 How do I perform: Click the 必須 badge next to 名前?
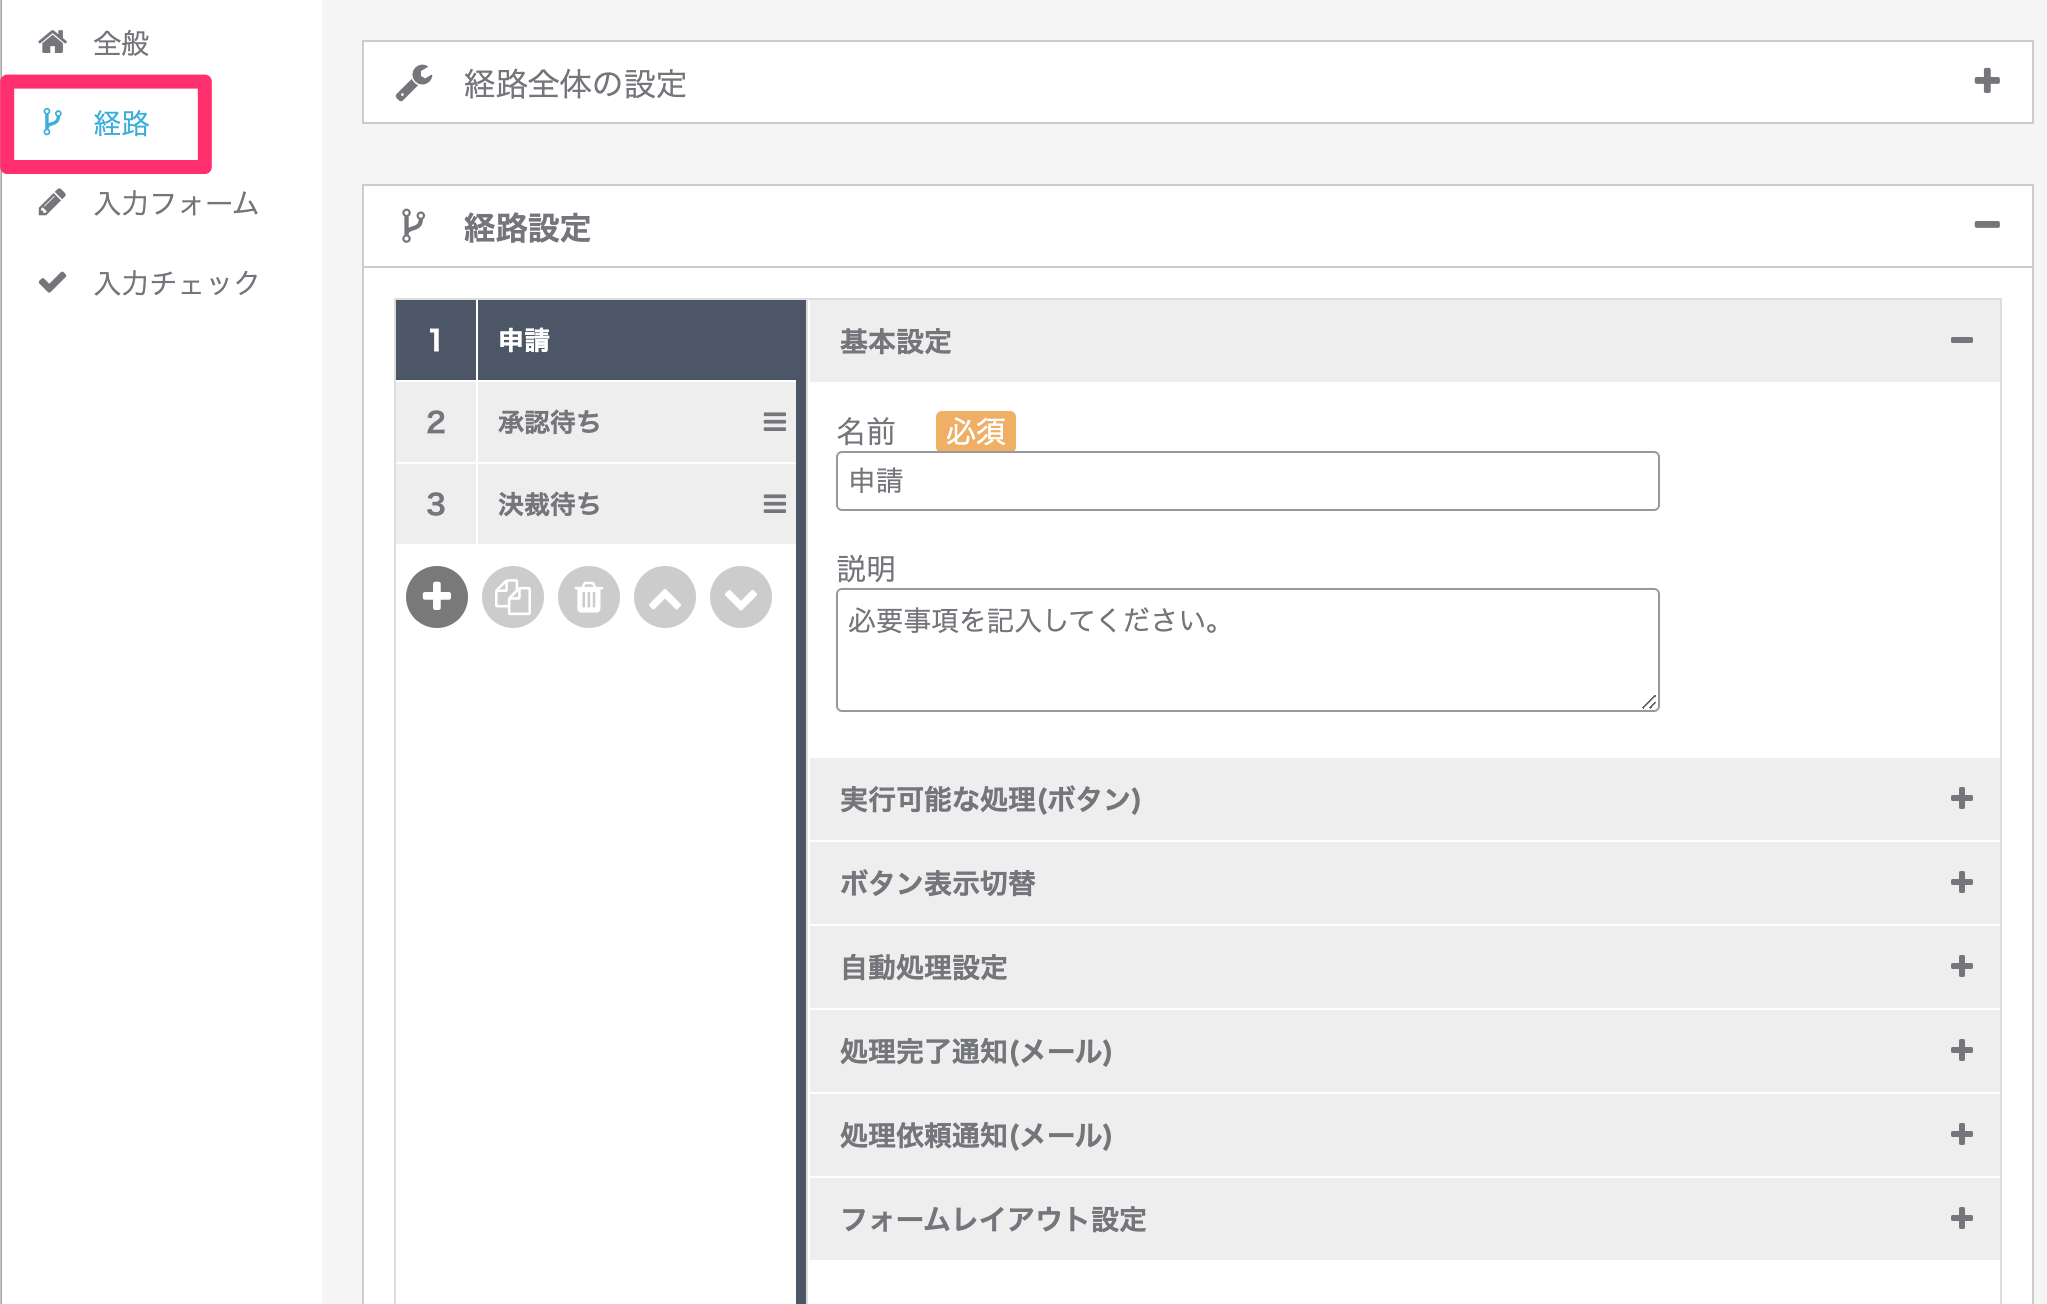[x=976, y=431]
